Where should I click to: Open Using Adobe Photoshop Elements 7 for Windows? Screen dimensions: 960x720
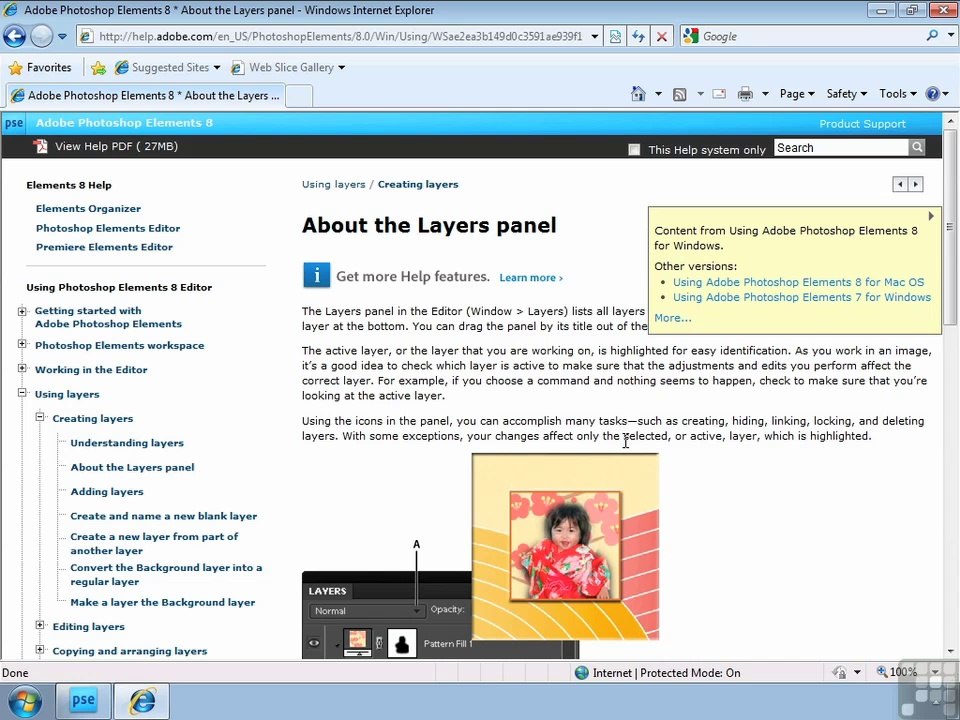801,297
